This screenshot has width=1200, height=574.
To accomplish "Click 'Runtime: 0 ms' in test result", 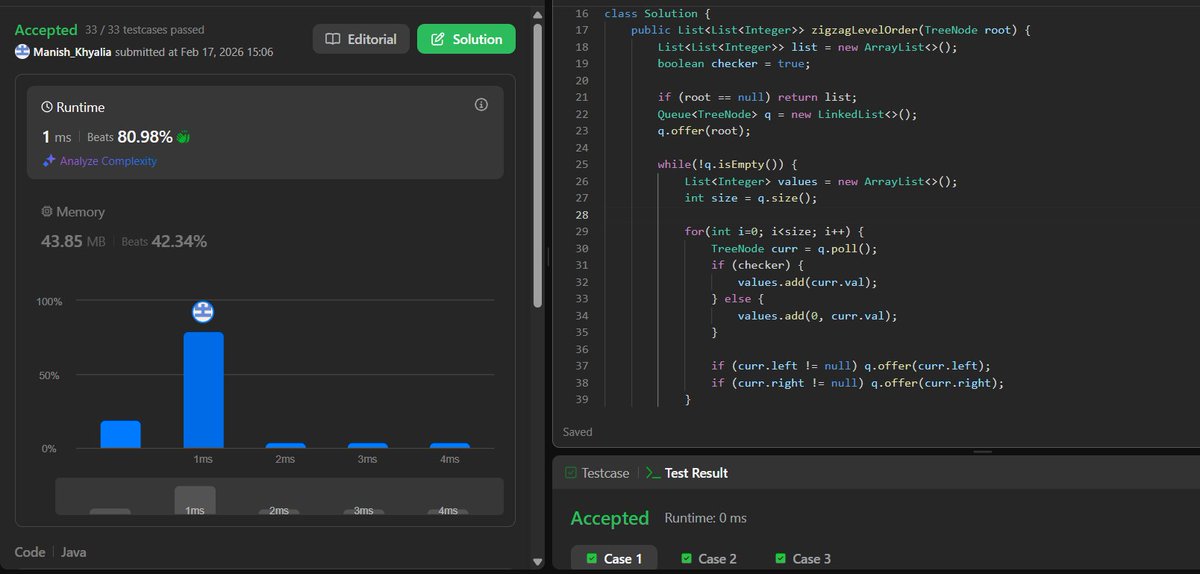I will 705,518.
